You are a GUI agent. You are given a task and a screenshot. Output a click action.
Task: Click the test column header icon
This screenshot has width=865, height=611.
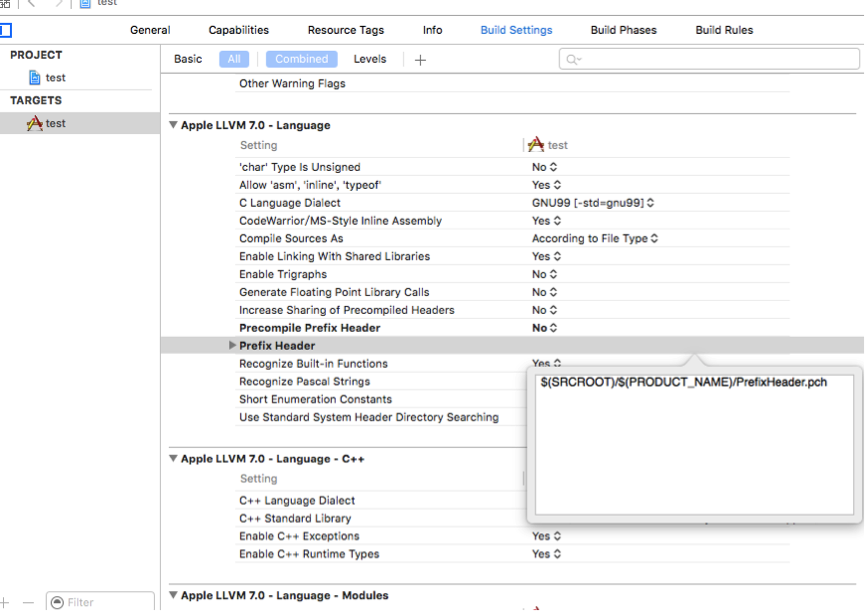[536, 144]
